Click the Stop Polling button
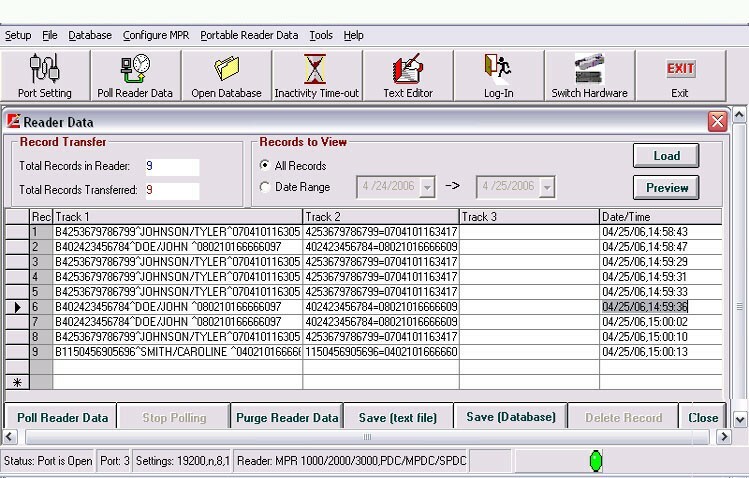Viewport: 749px width, 478px height. 174,417
